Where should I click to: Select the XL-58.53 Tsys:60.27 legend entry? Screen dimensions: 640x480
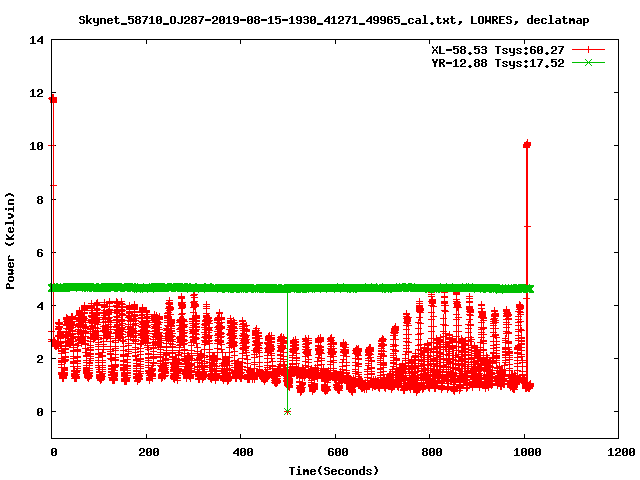[498, 50]
